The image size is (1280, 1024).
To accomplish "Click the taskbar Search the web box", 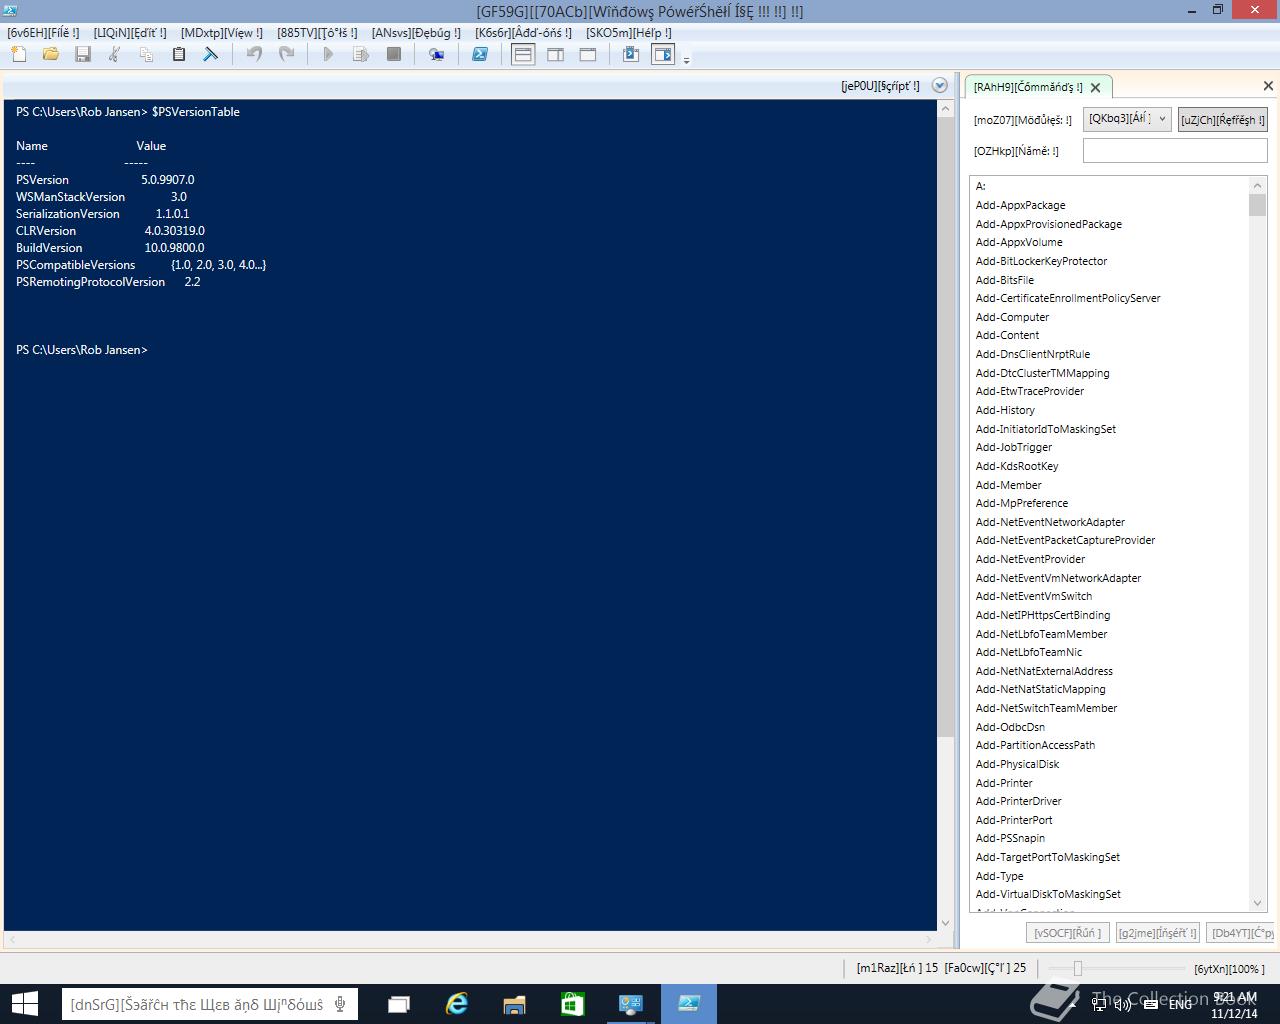I will pyautogui.click(x=210, y=1004).
